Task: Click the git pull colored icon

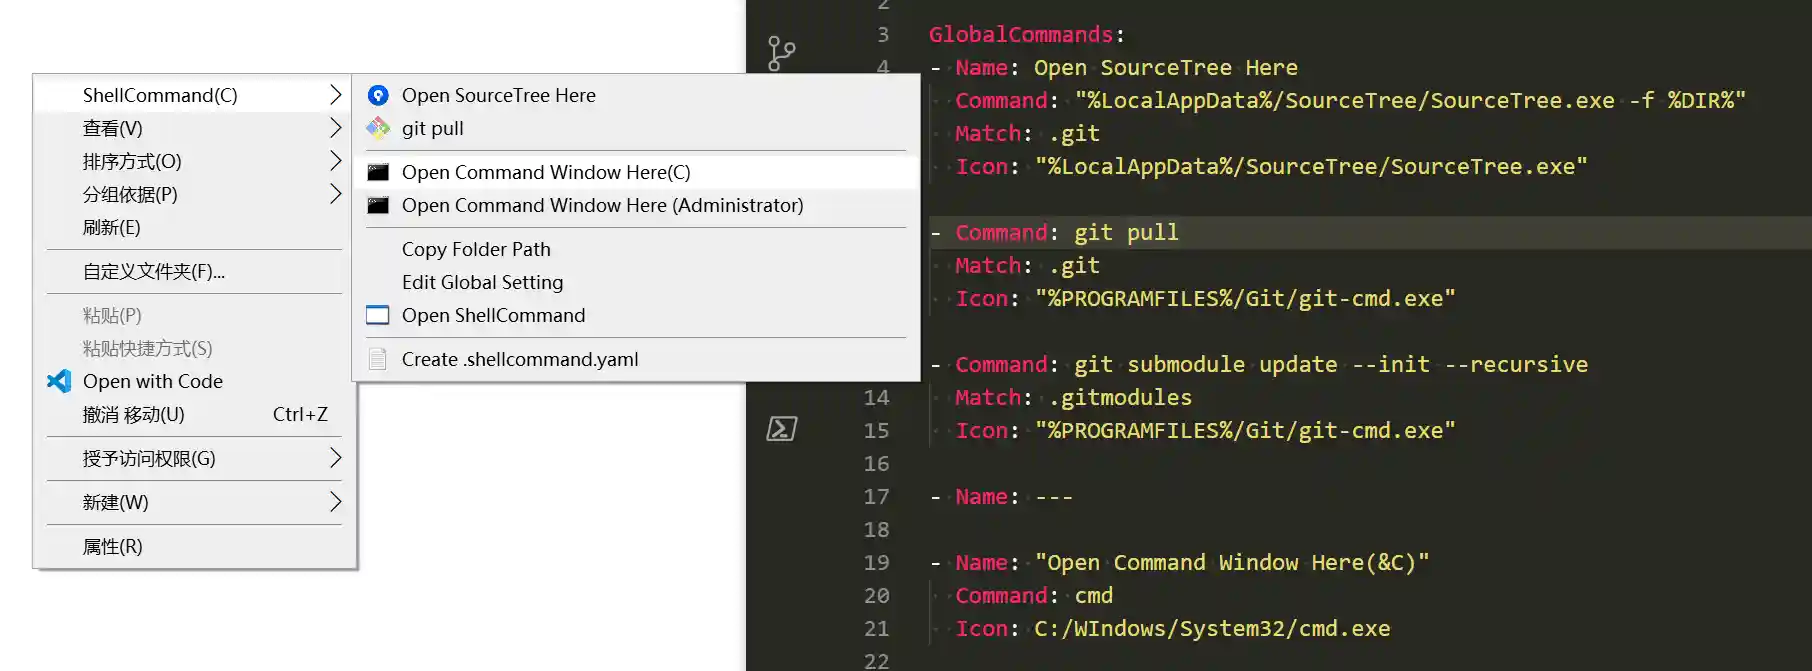Action: (378, 128)
